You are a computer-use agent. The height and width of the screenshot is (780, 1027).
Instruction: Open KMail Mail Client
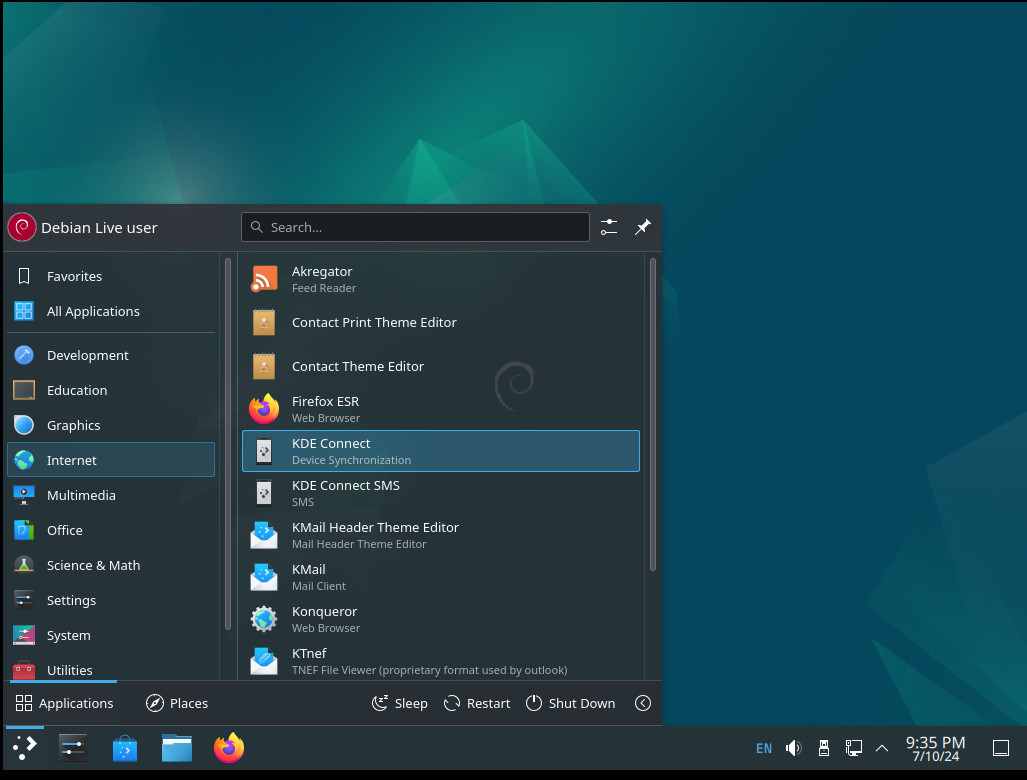pyautogui.click(x=441, y=577)
